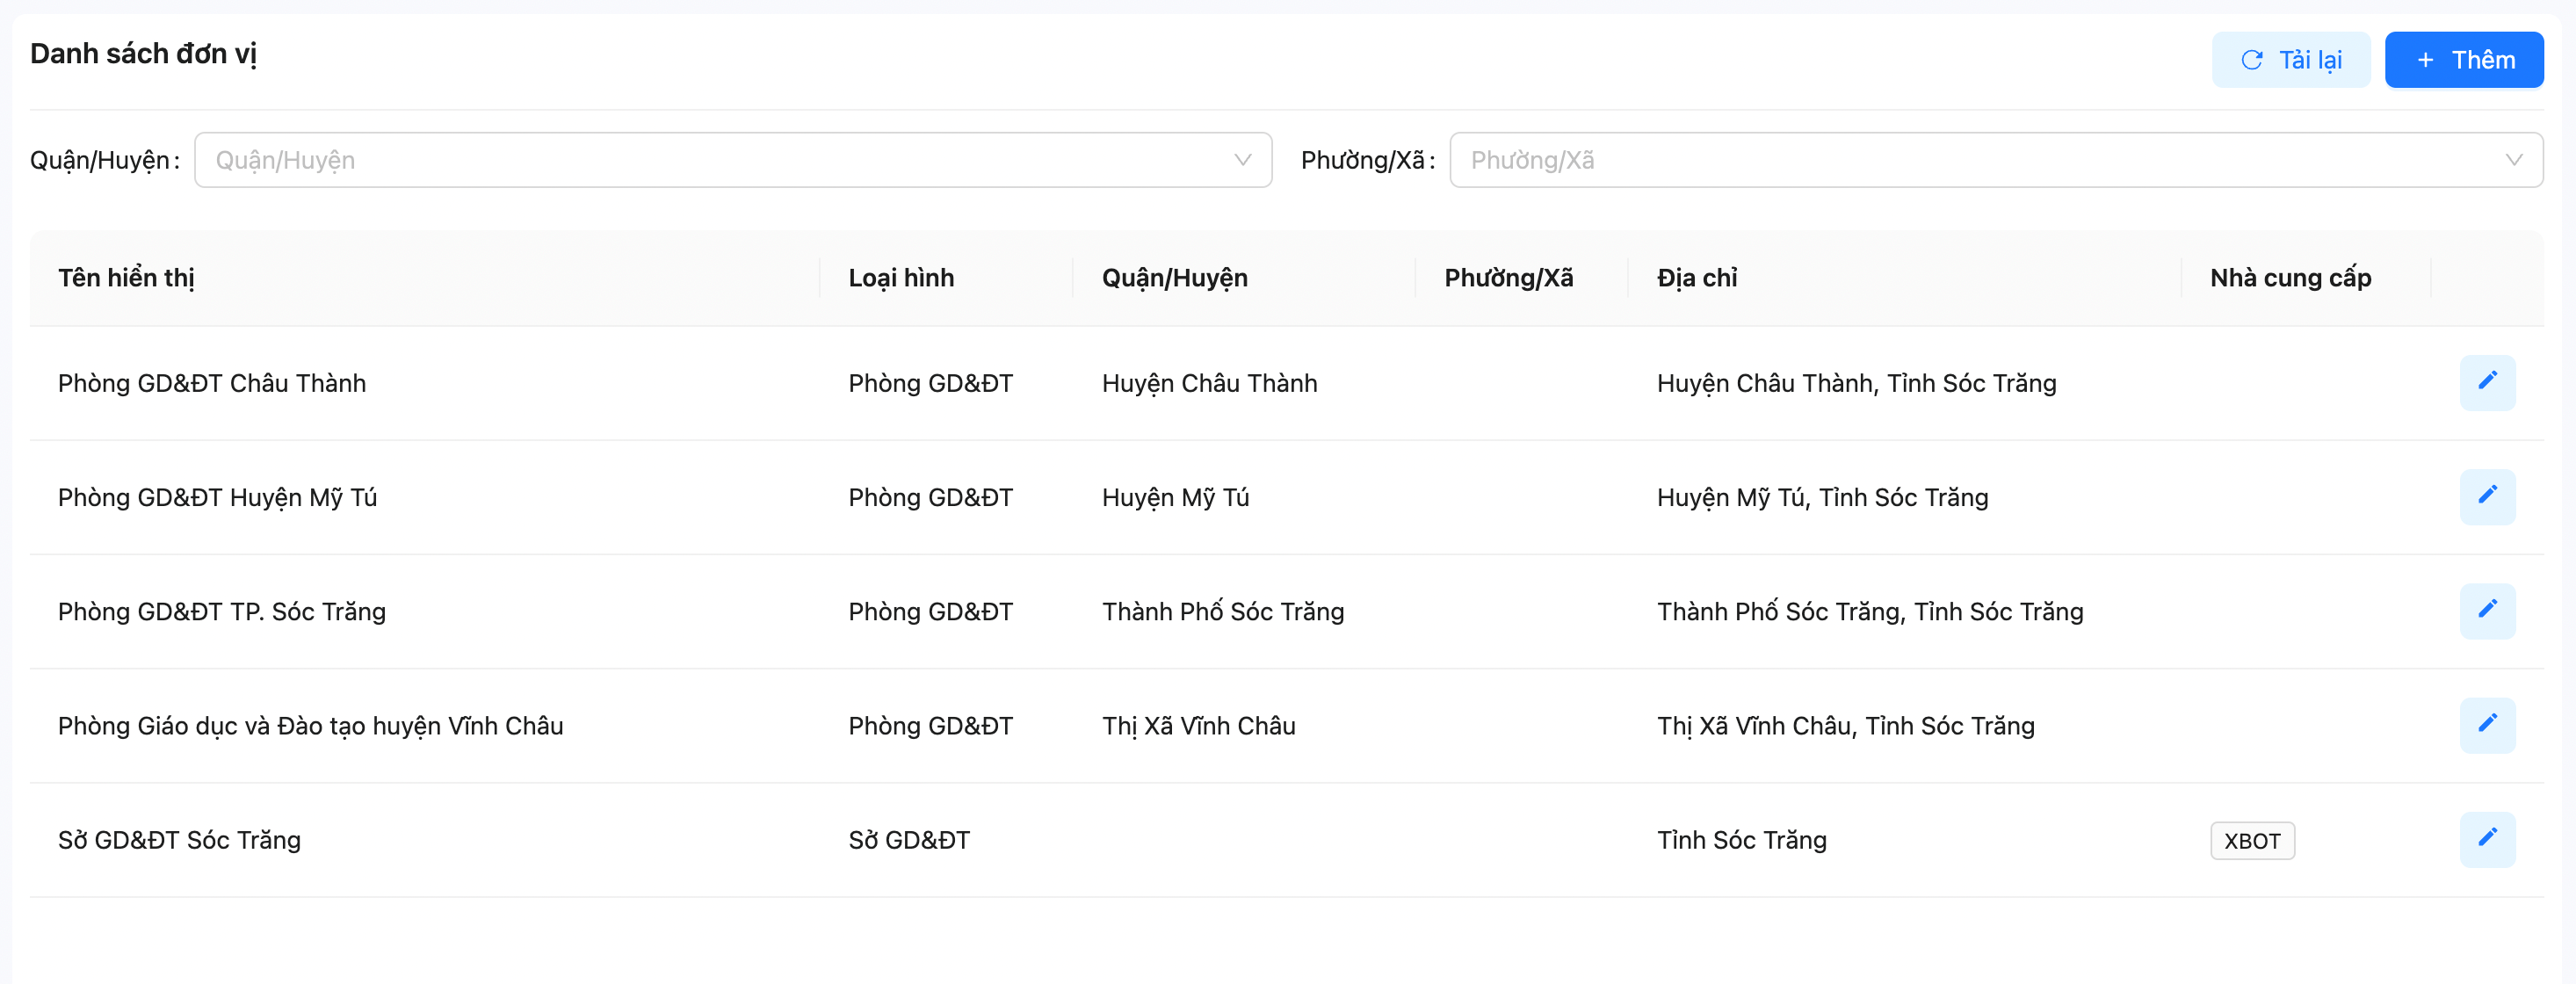Expand the Phường/Xã chevron arrow

point(2513,160)
